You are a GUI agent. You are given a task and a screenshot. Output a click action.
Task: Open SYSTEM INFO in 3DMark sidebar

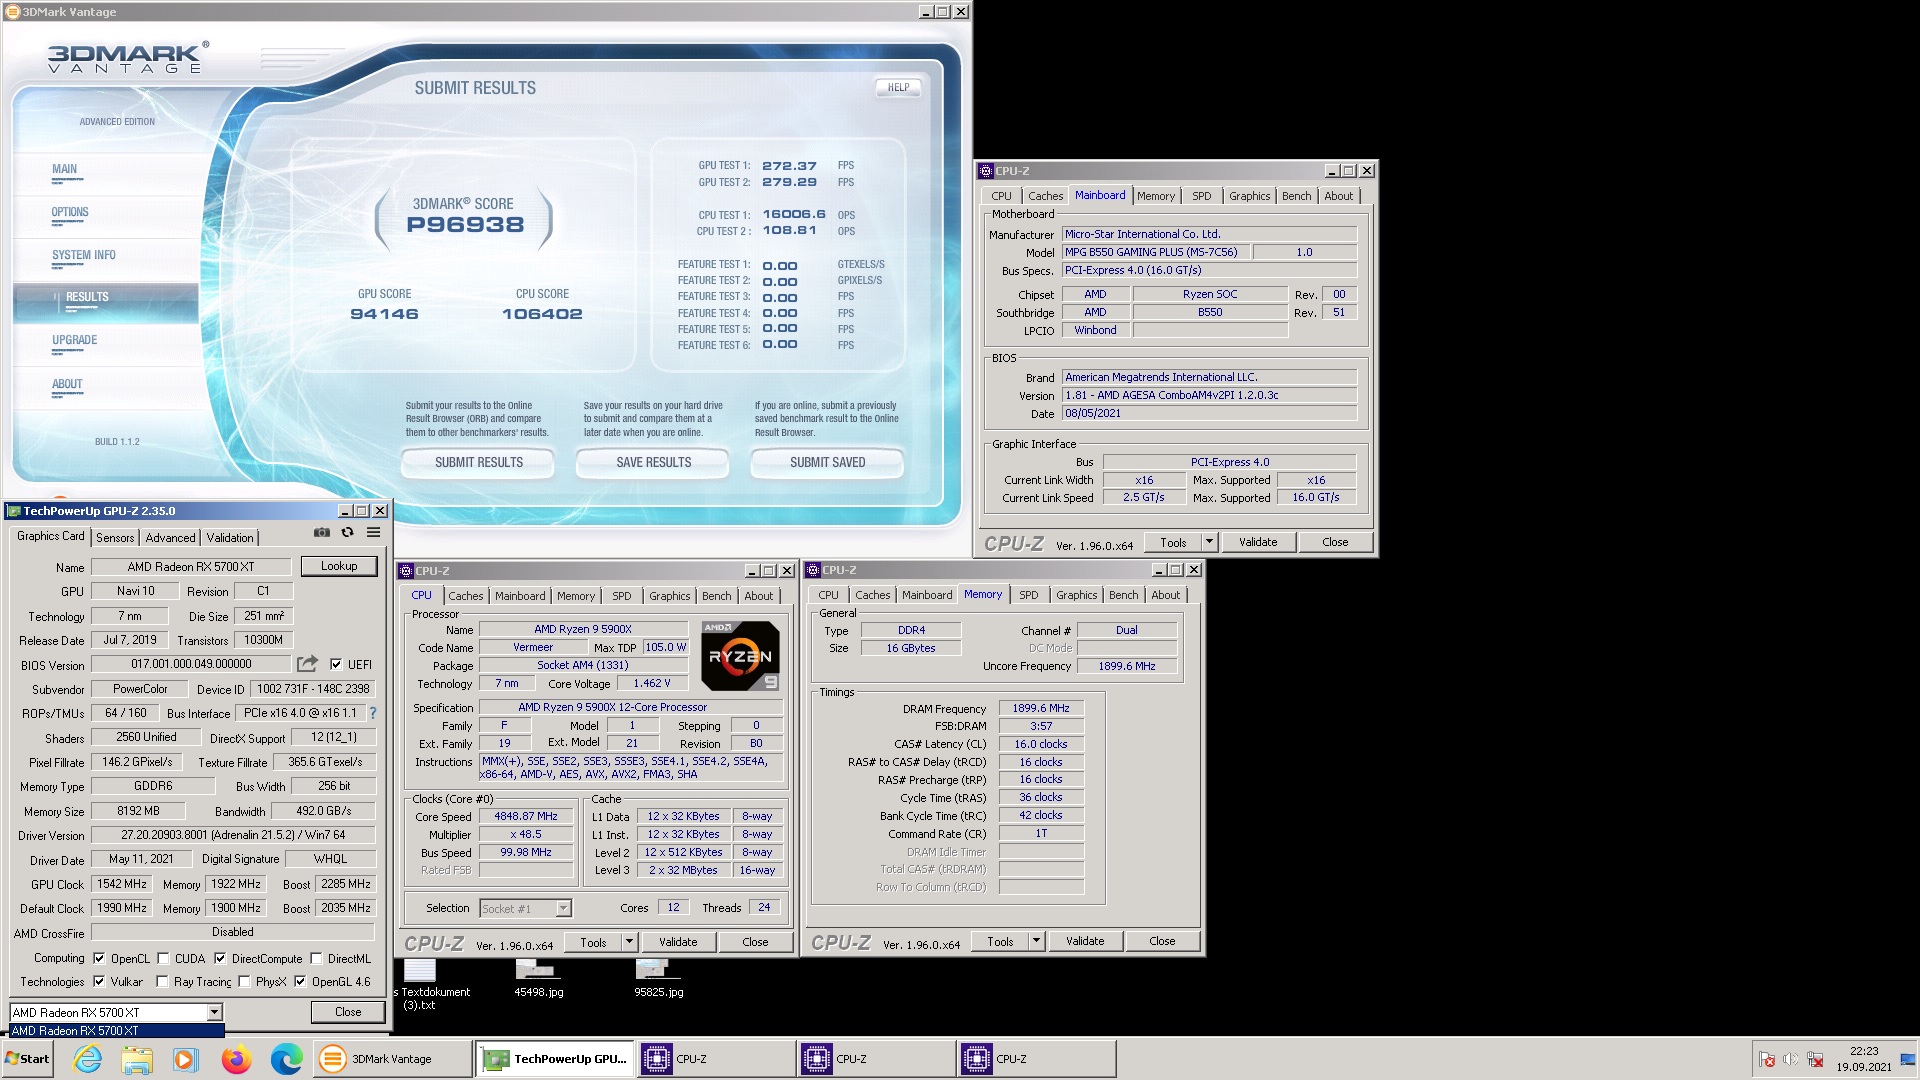click(x=84, y=255)
